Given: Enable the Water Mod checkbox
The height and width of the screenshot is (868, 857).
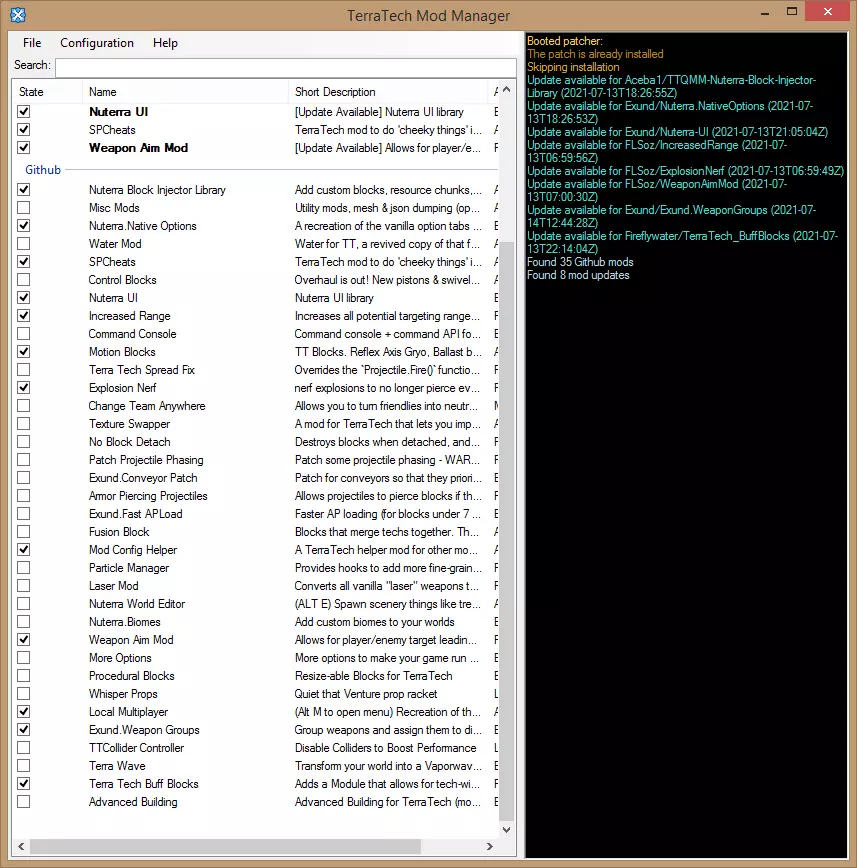Looking at the screenshot, I should 24,244.
